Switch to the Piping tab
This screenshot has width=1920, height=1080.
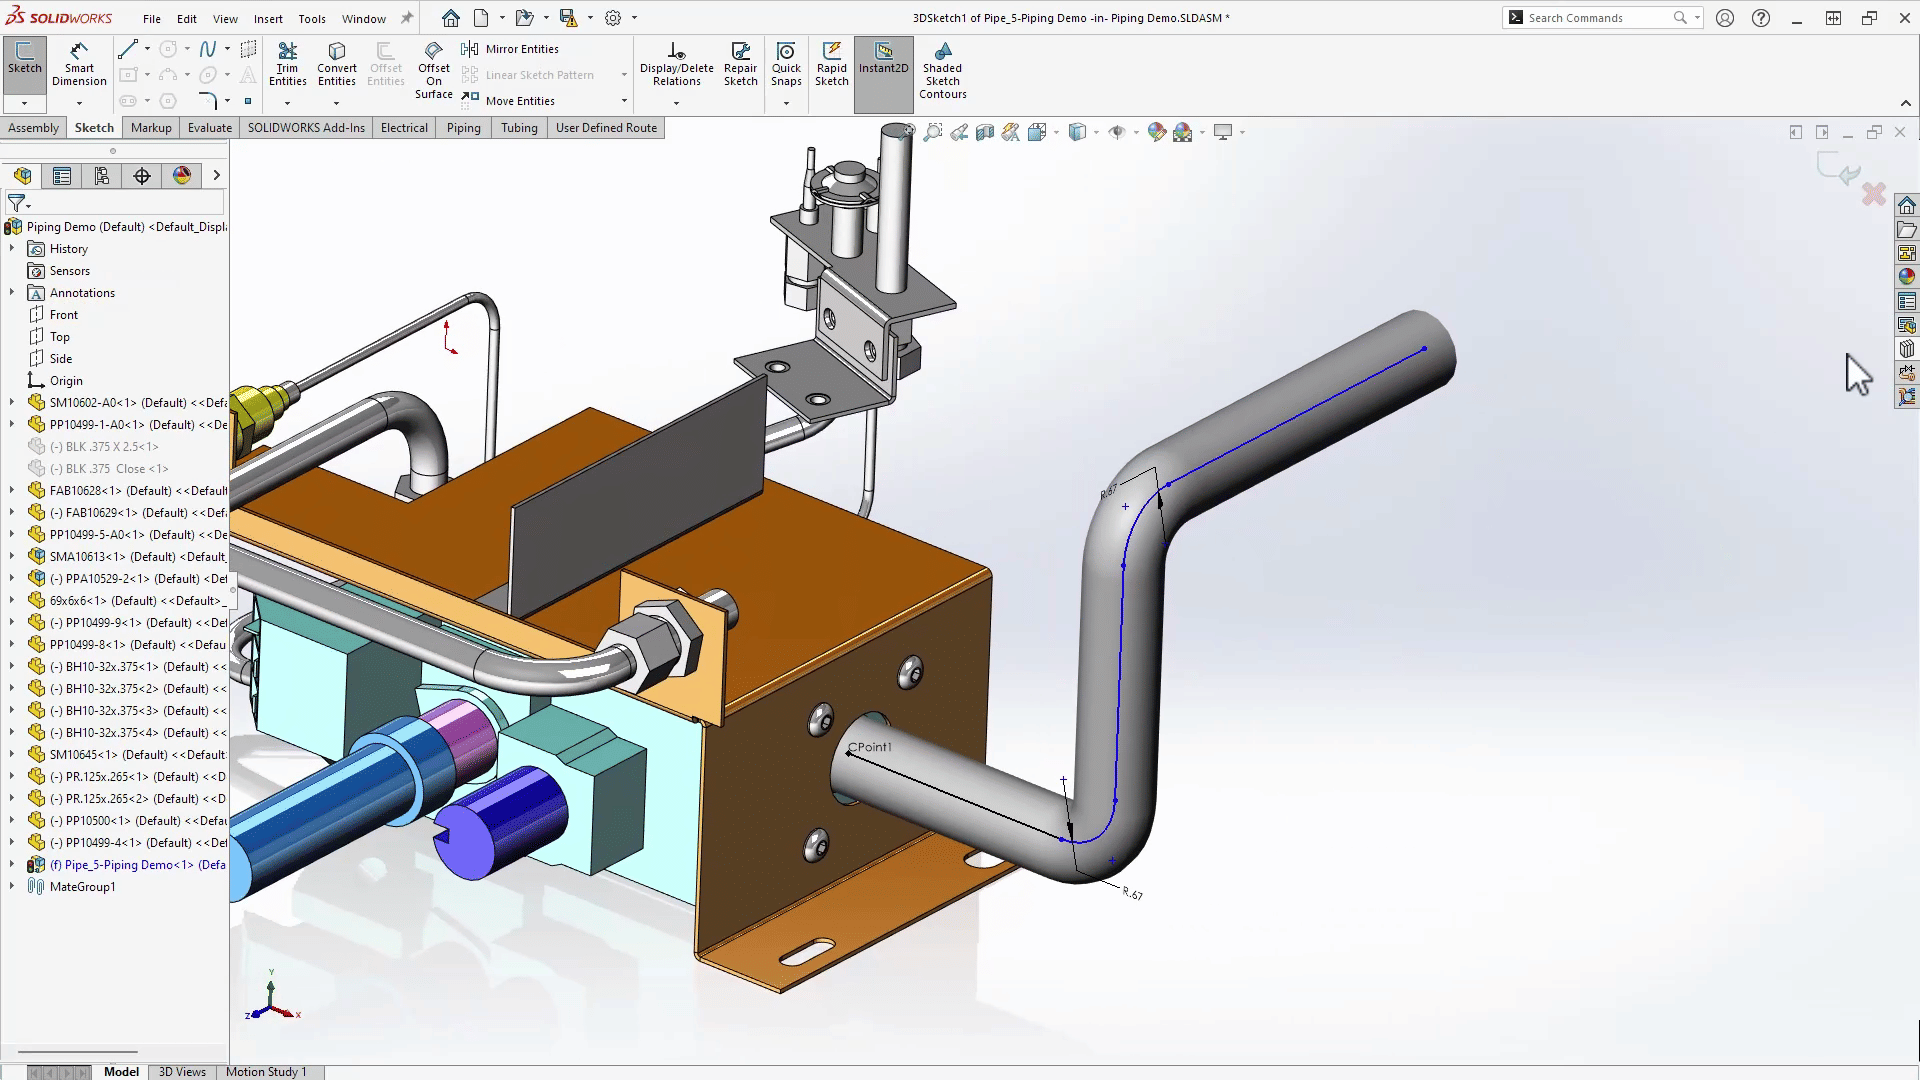pos(463,128)
